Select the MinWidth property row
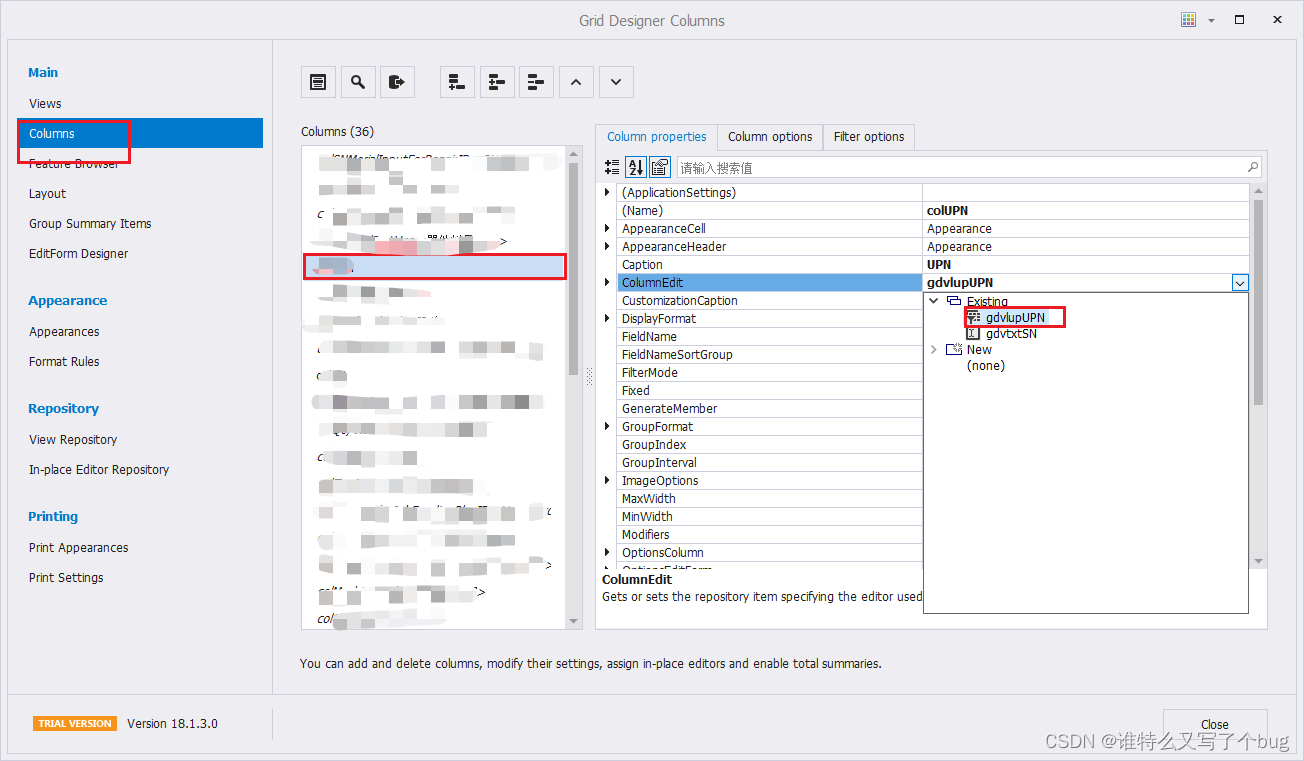Image resolution: width=1304 pixels, height=761 pixels. point(769,517)
